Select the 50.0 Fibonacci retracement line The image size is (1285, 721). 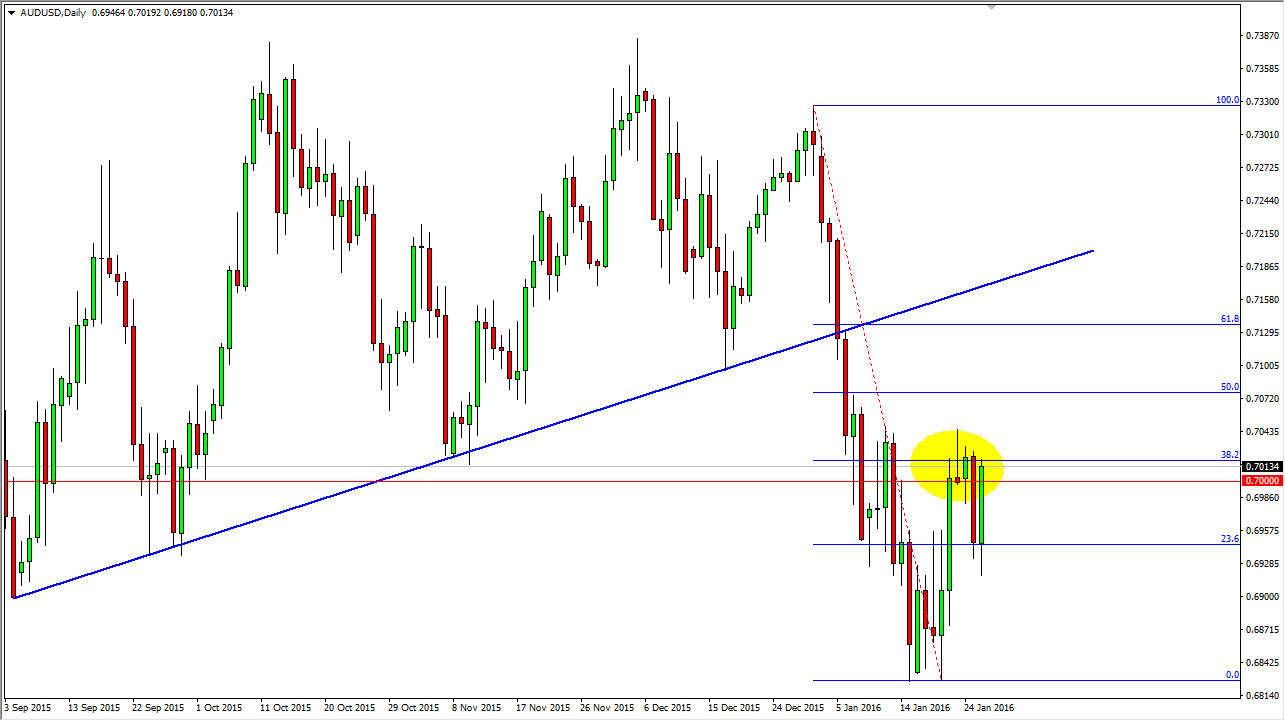coord(1020,391)
